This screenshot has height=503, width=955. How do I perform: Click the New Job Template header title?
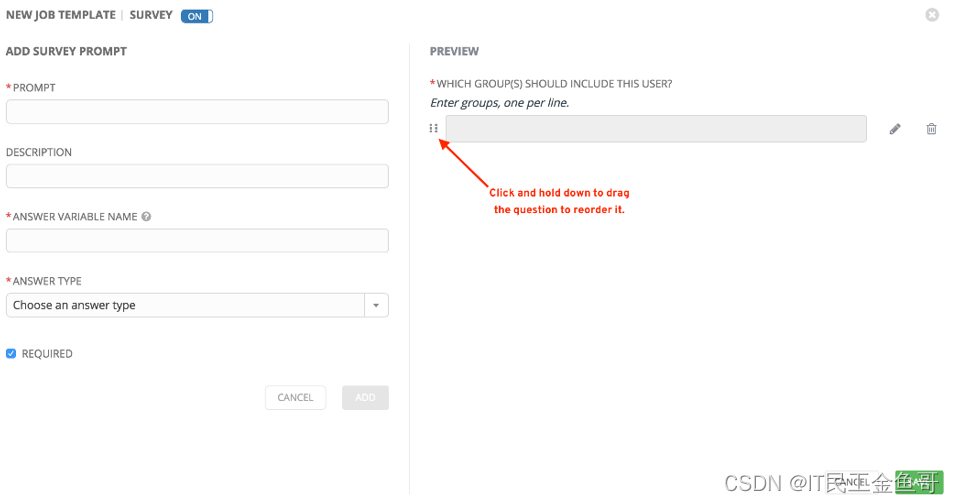coord(61,15)
